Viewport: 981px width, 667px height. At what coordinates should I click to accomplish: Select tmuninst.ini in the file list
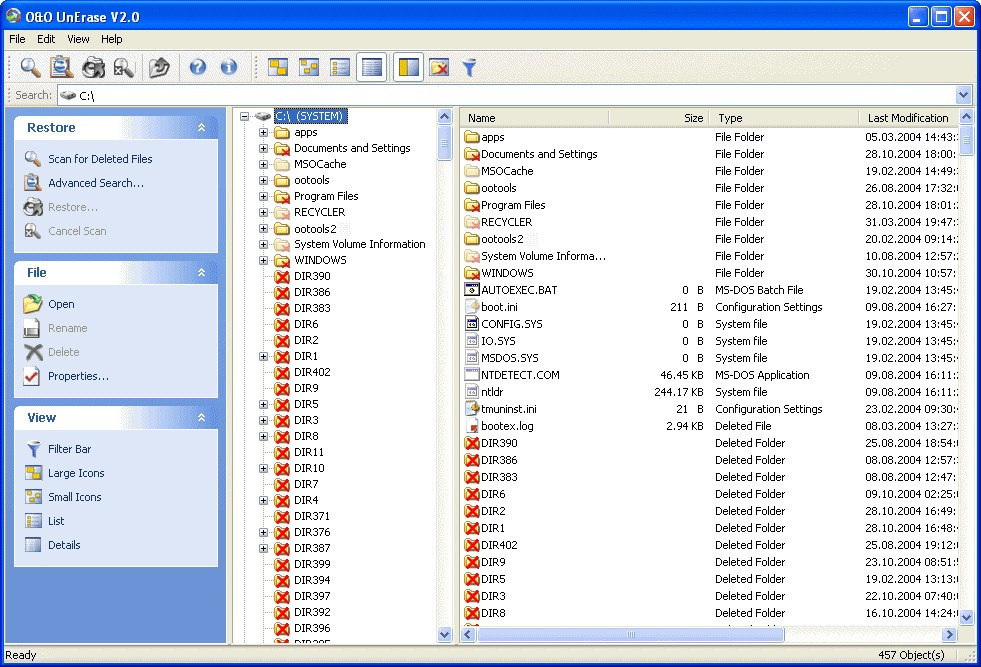509,409
